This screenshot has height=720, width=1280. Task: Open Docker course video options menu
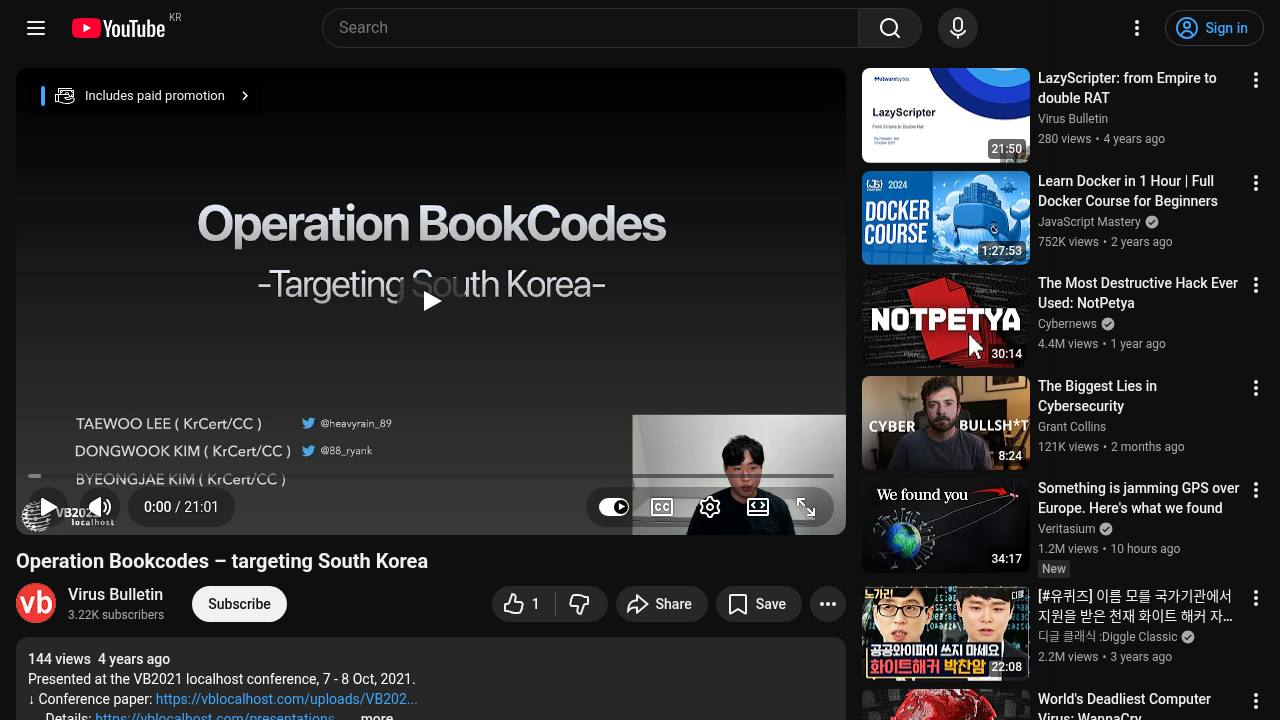tap(1256, 183)
